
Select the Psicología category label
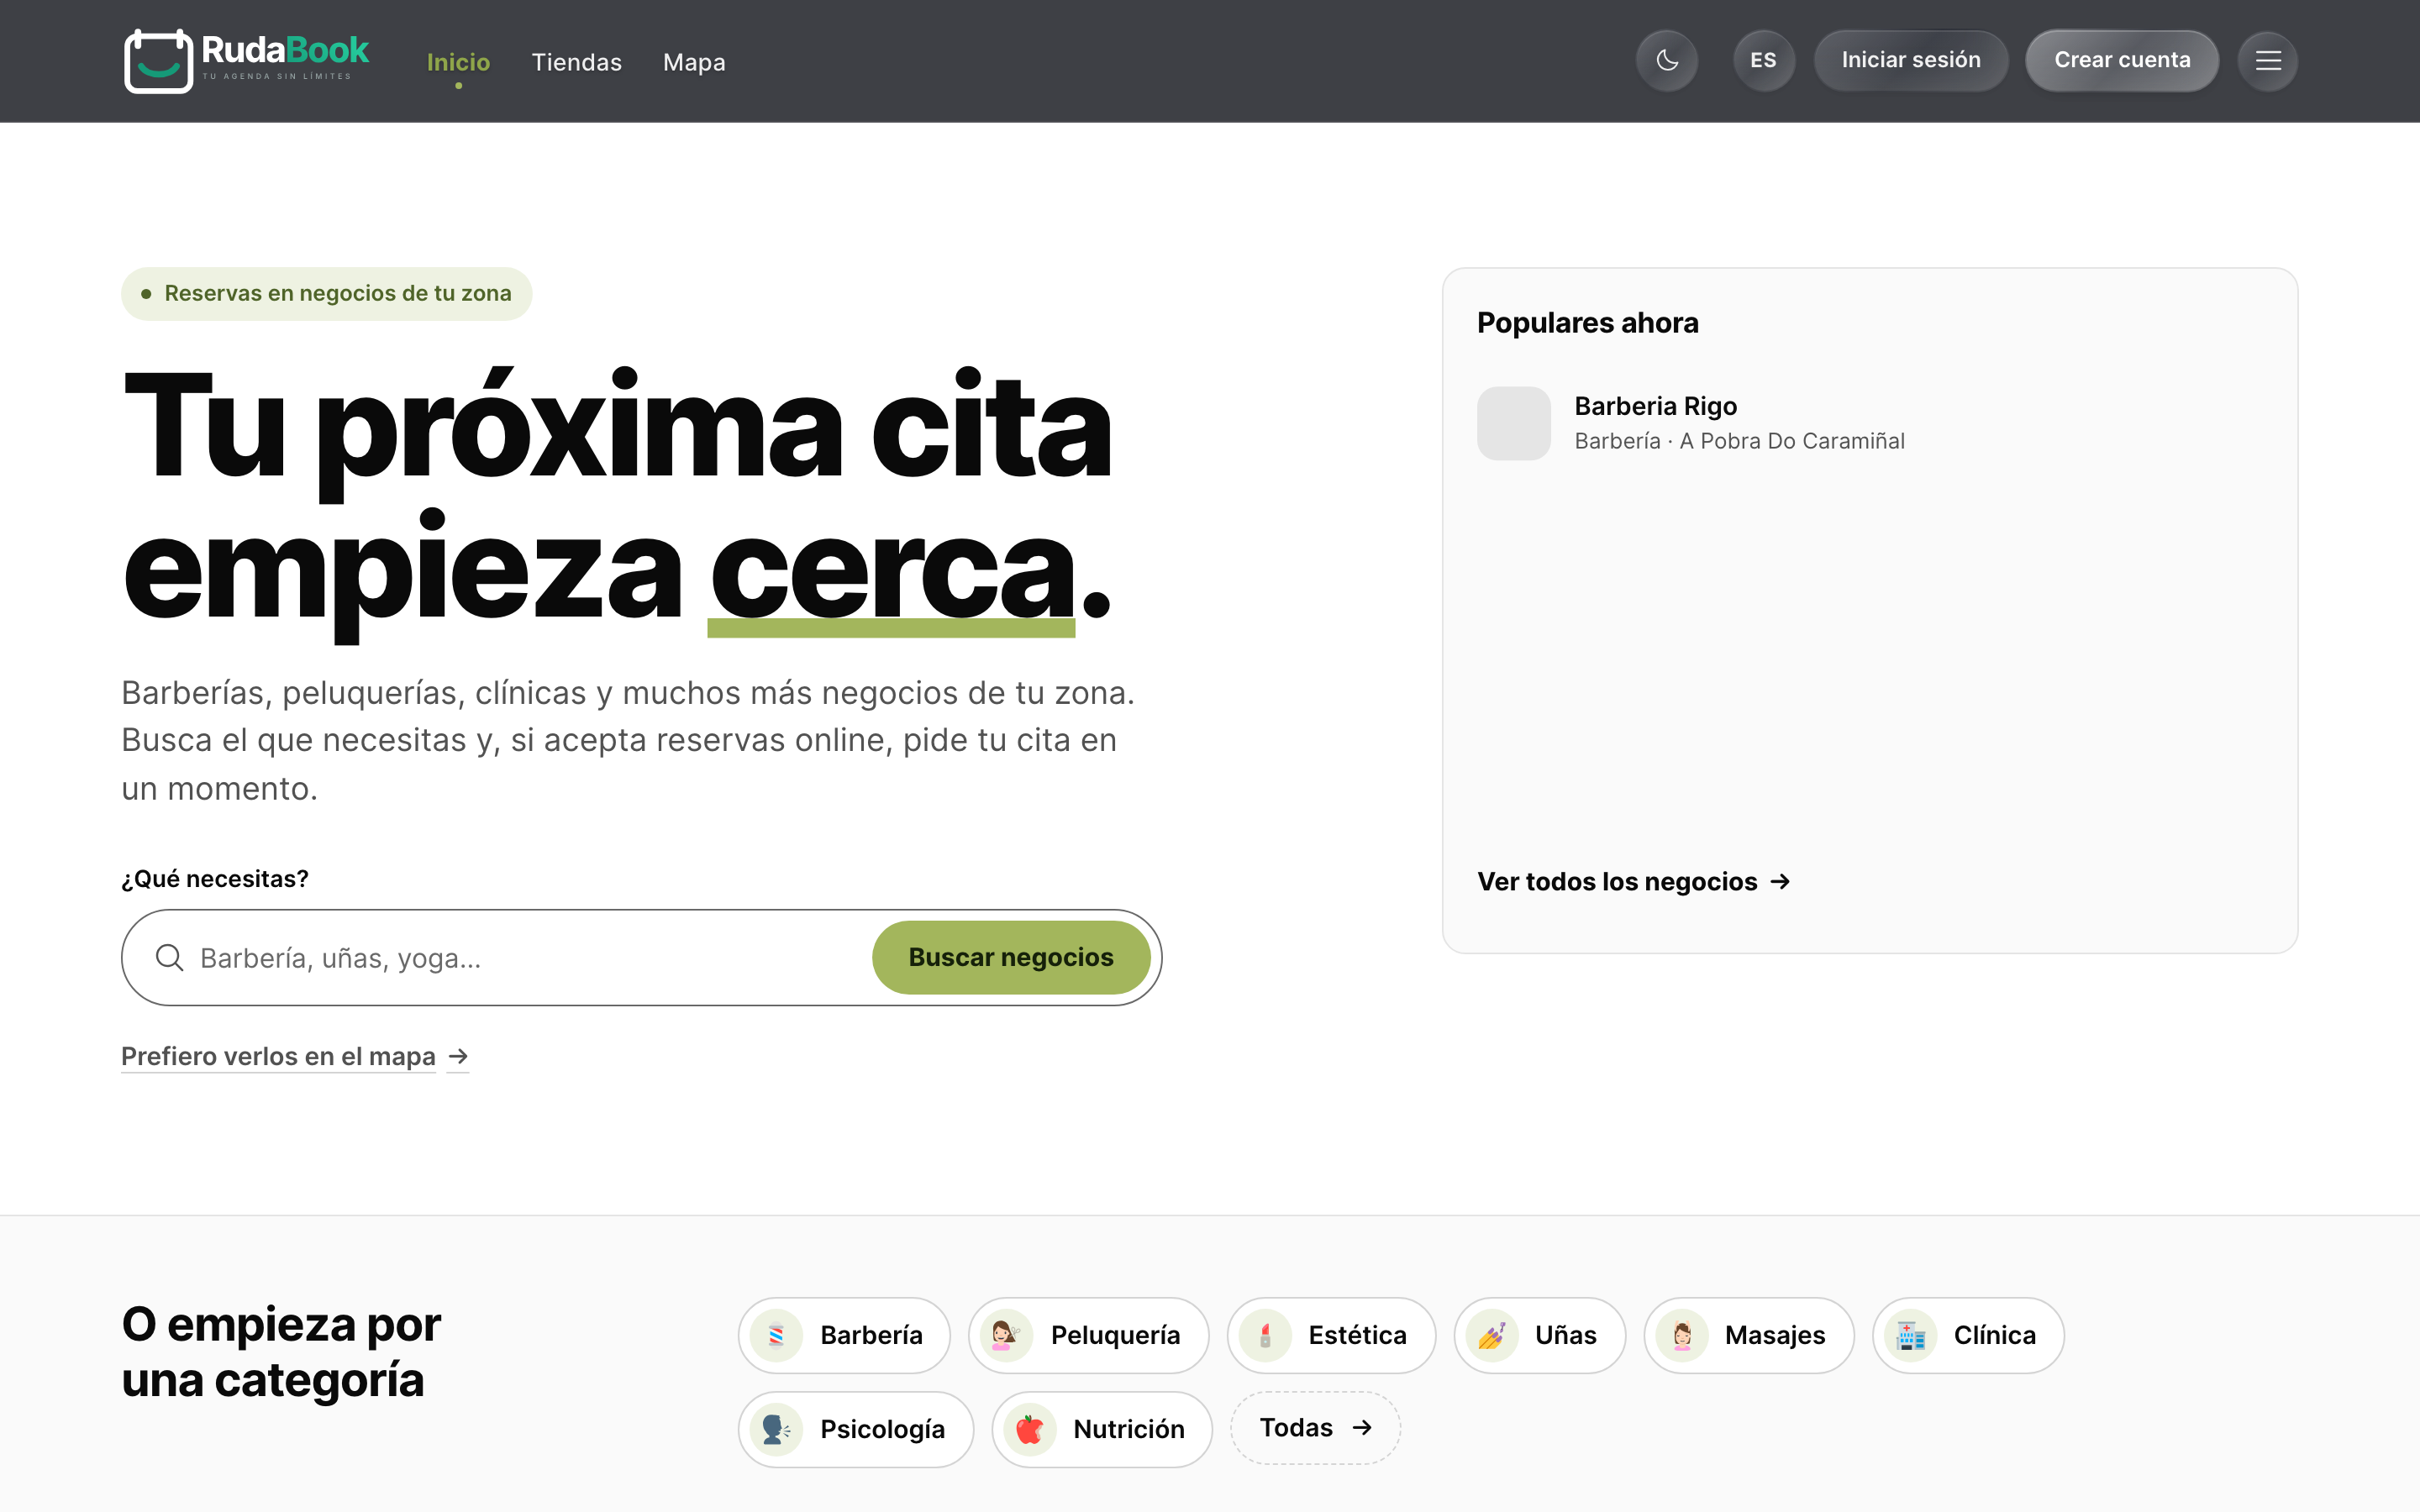(x=882, y=1429)
